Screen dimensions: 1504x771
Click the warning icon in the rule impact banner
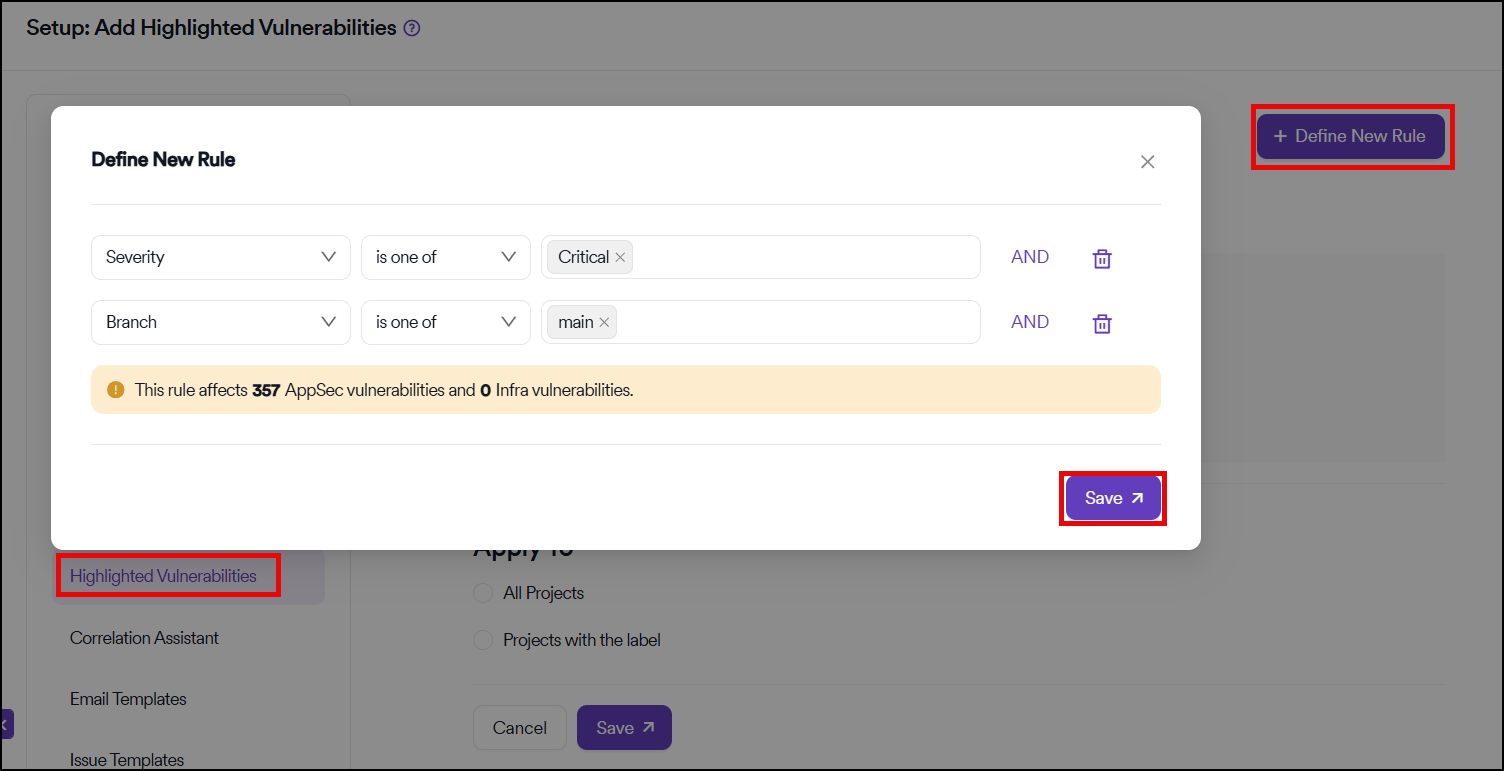116,390
